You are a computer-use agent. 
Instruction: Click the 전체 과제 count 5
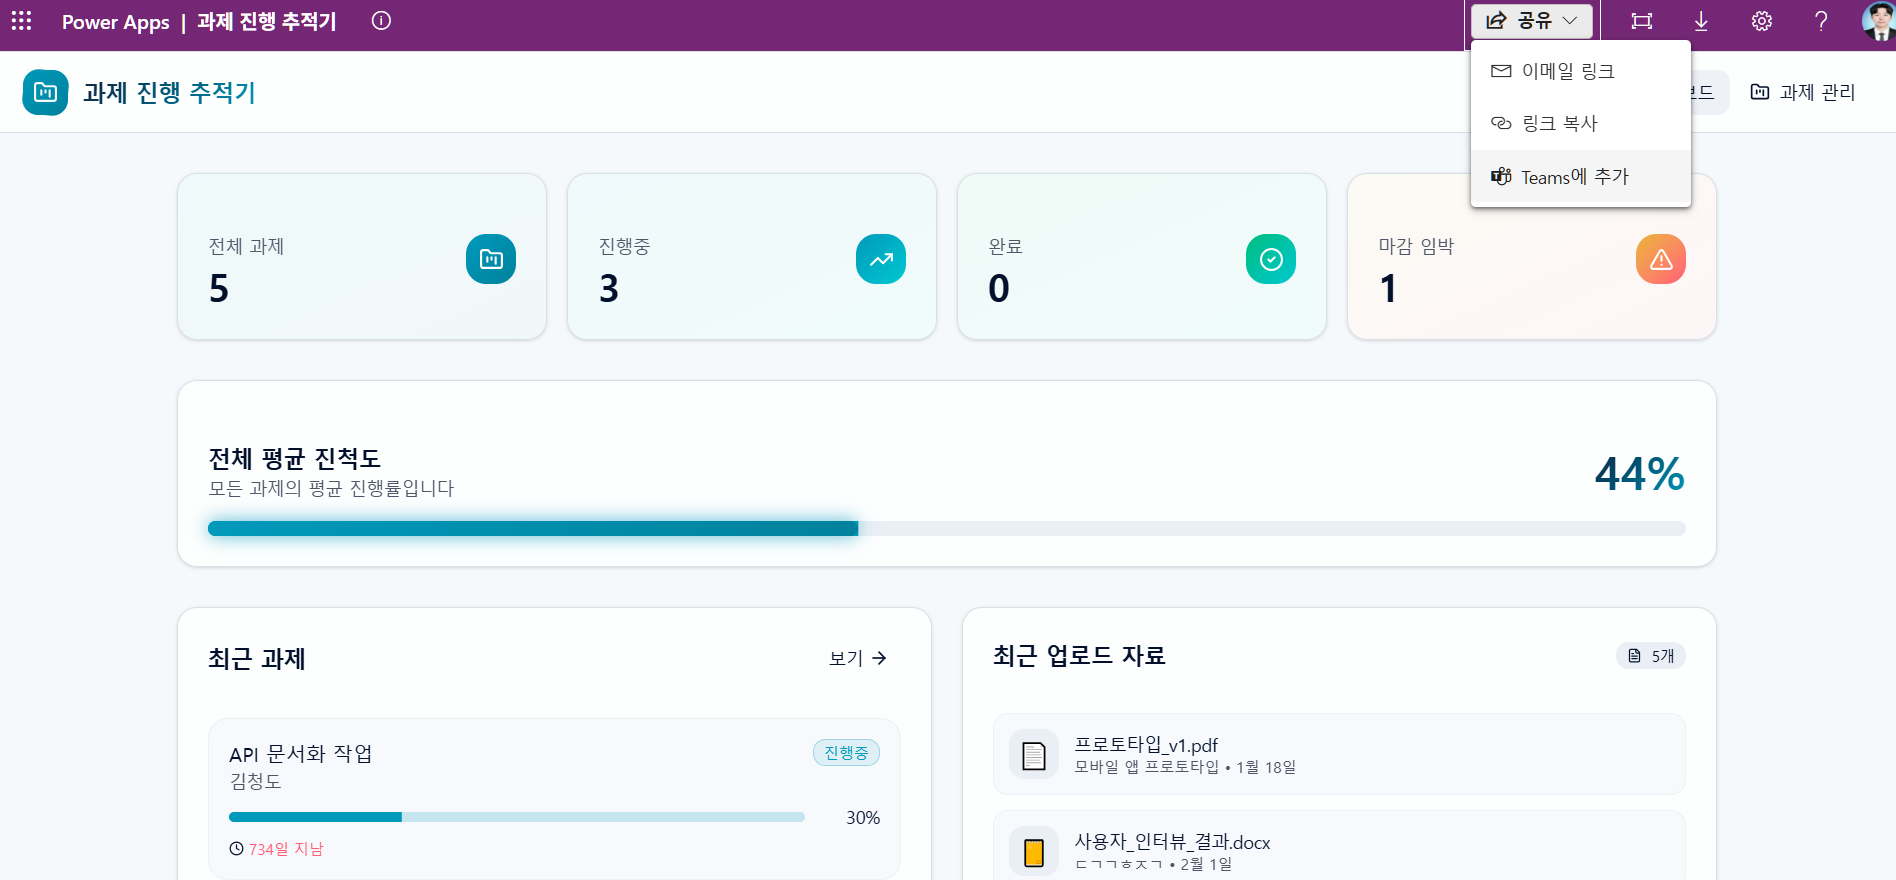219,289
